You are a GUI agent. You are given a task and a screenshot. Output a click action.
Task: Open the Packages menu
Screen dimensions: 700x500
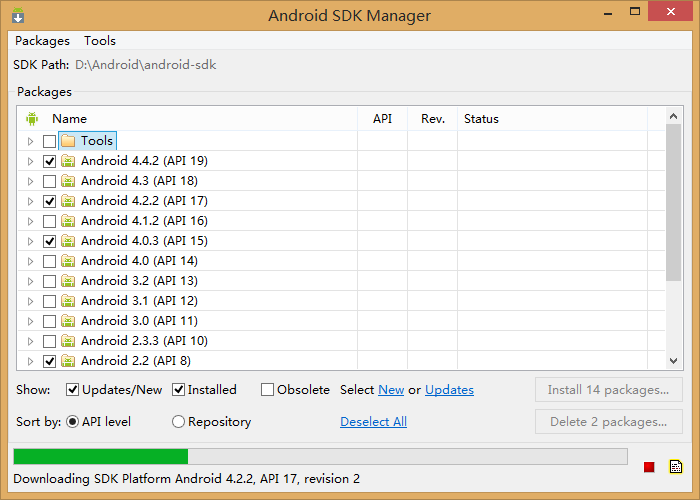tap(42, 41)
